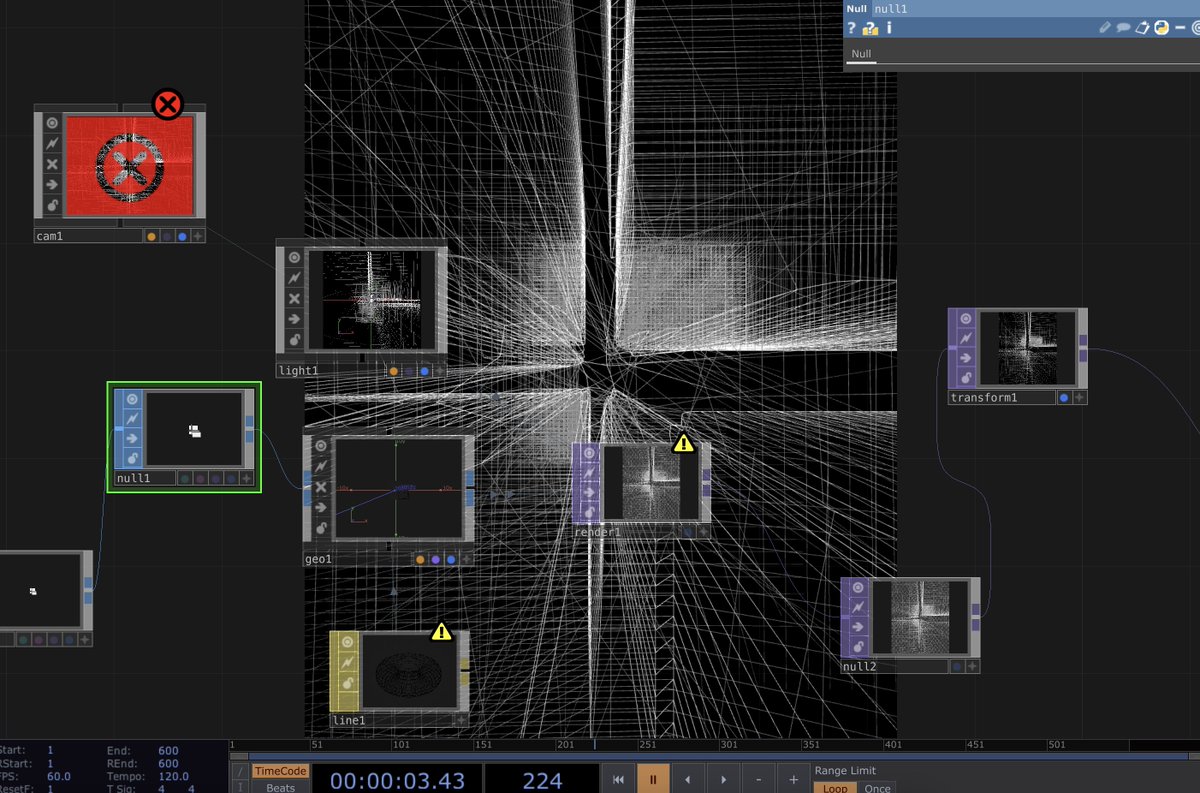The width and height of the screenshot is (1200, 793).
Task: Click the timeline minus button
Action: coord(759,779)
